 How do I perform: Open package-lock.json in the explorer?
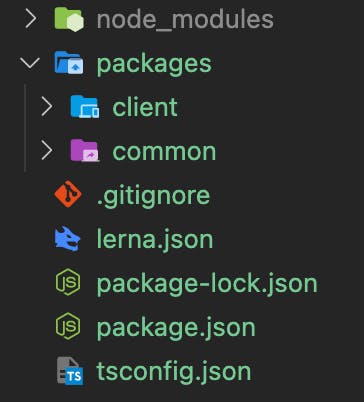207,285
